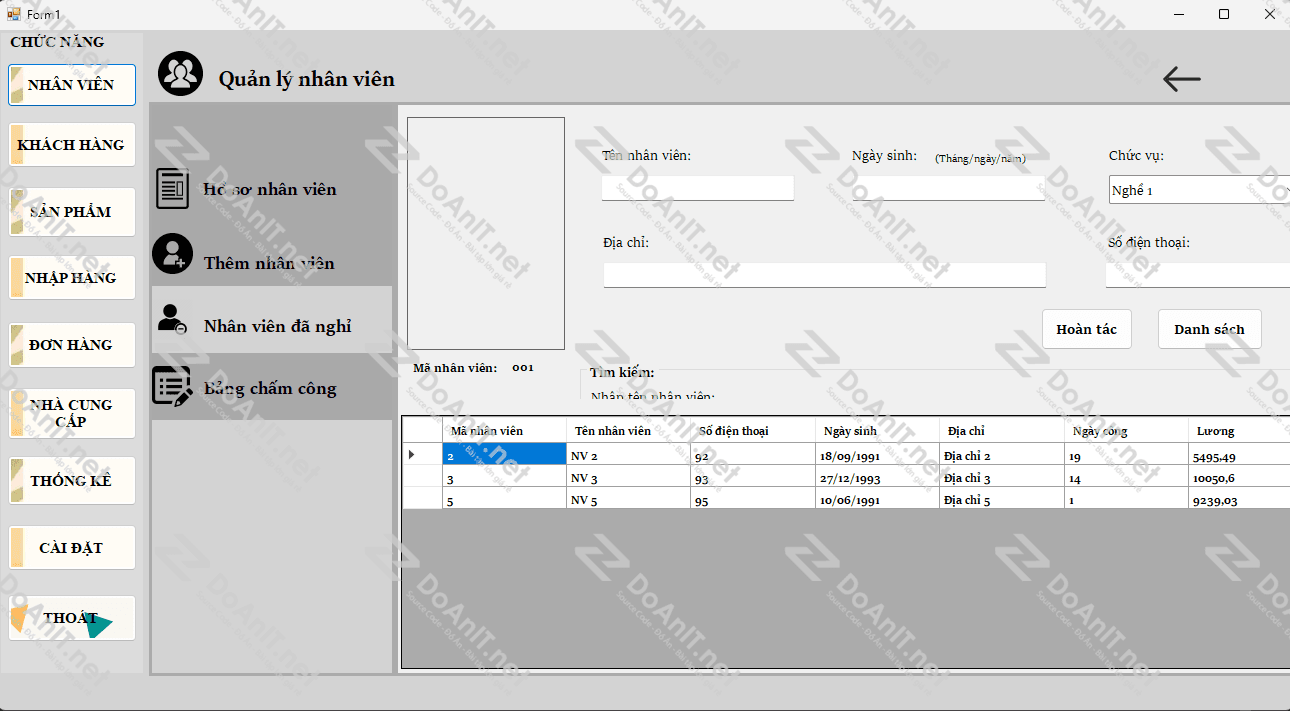Click the Địa chỉ input field
The width and height of the screenshot is (1290, 711).
824,275
